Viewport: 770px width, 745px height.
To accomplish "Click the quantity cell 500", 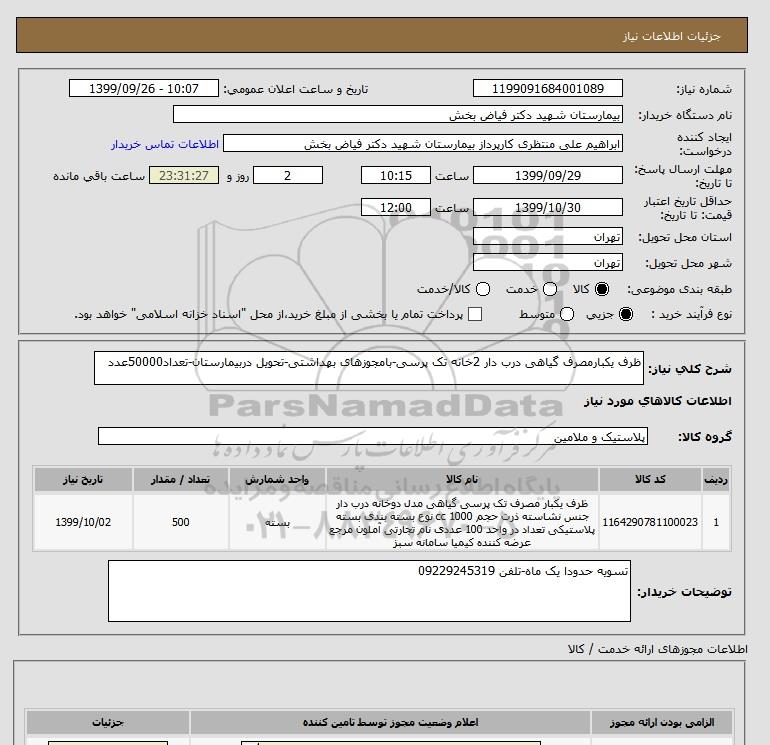I will [181, 522].
